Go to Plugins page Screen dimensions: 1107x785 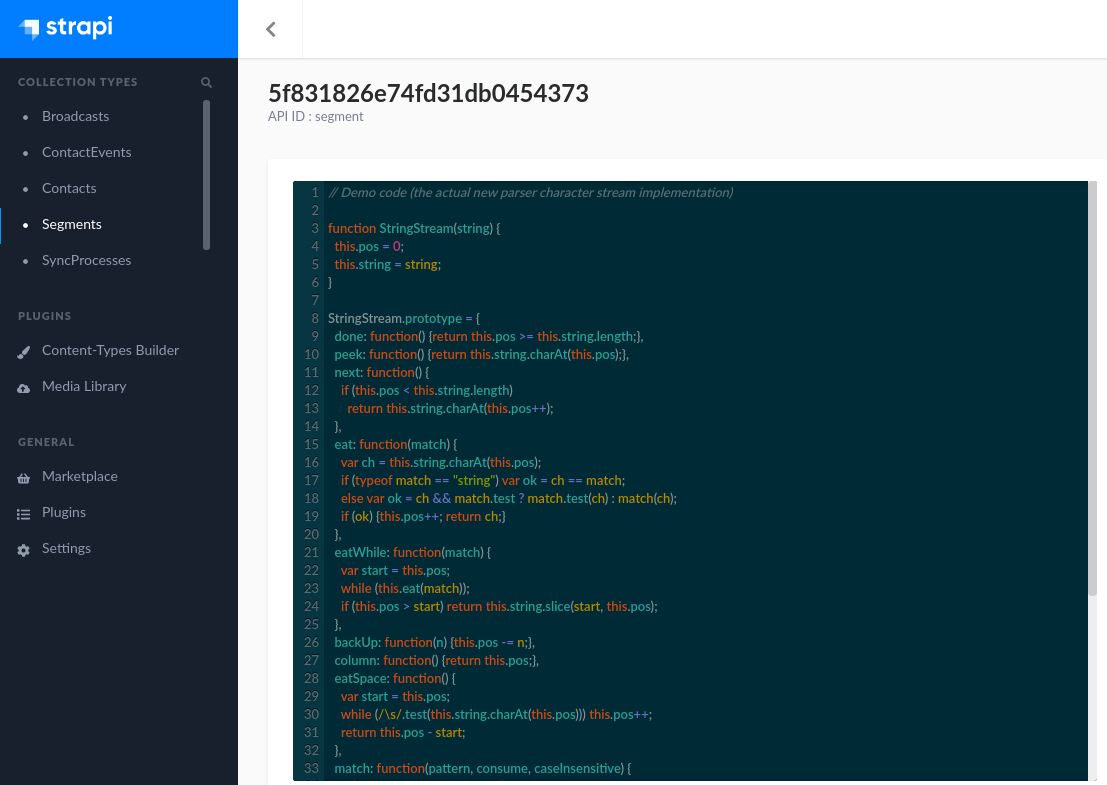pyautogui.click(x=64, y=513)
